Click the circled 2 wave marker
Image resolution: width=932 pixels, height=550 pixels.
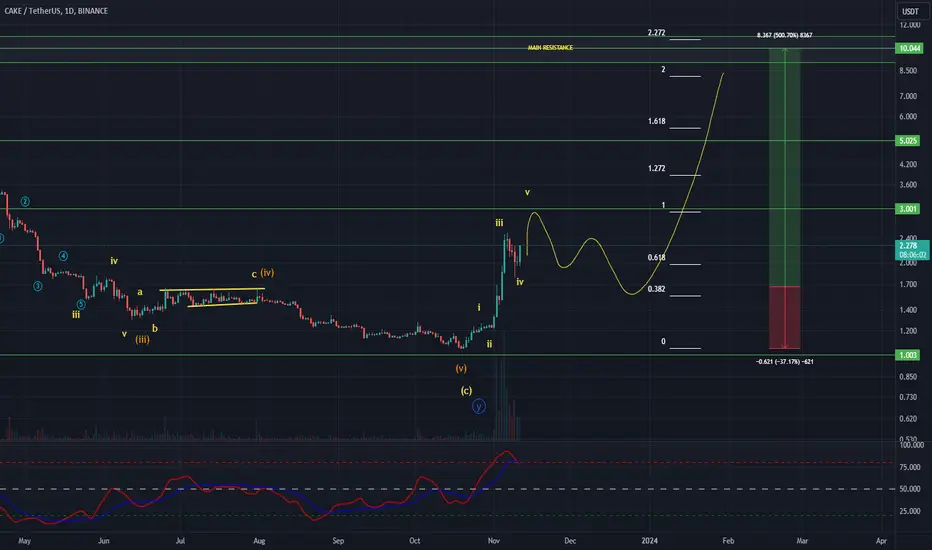click(x=25, y=202)
